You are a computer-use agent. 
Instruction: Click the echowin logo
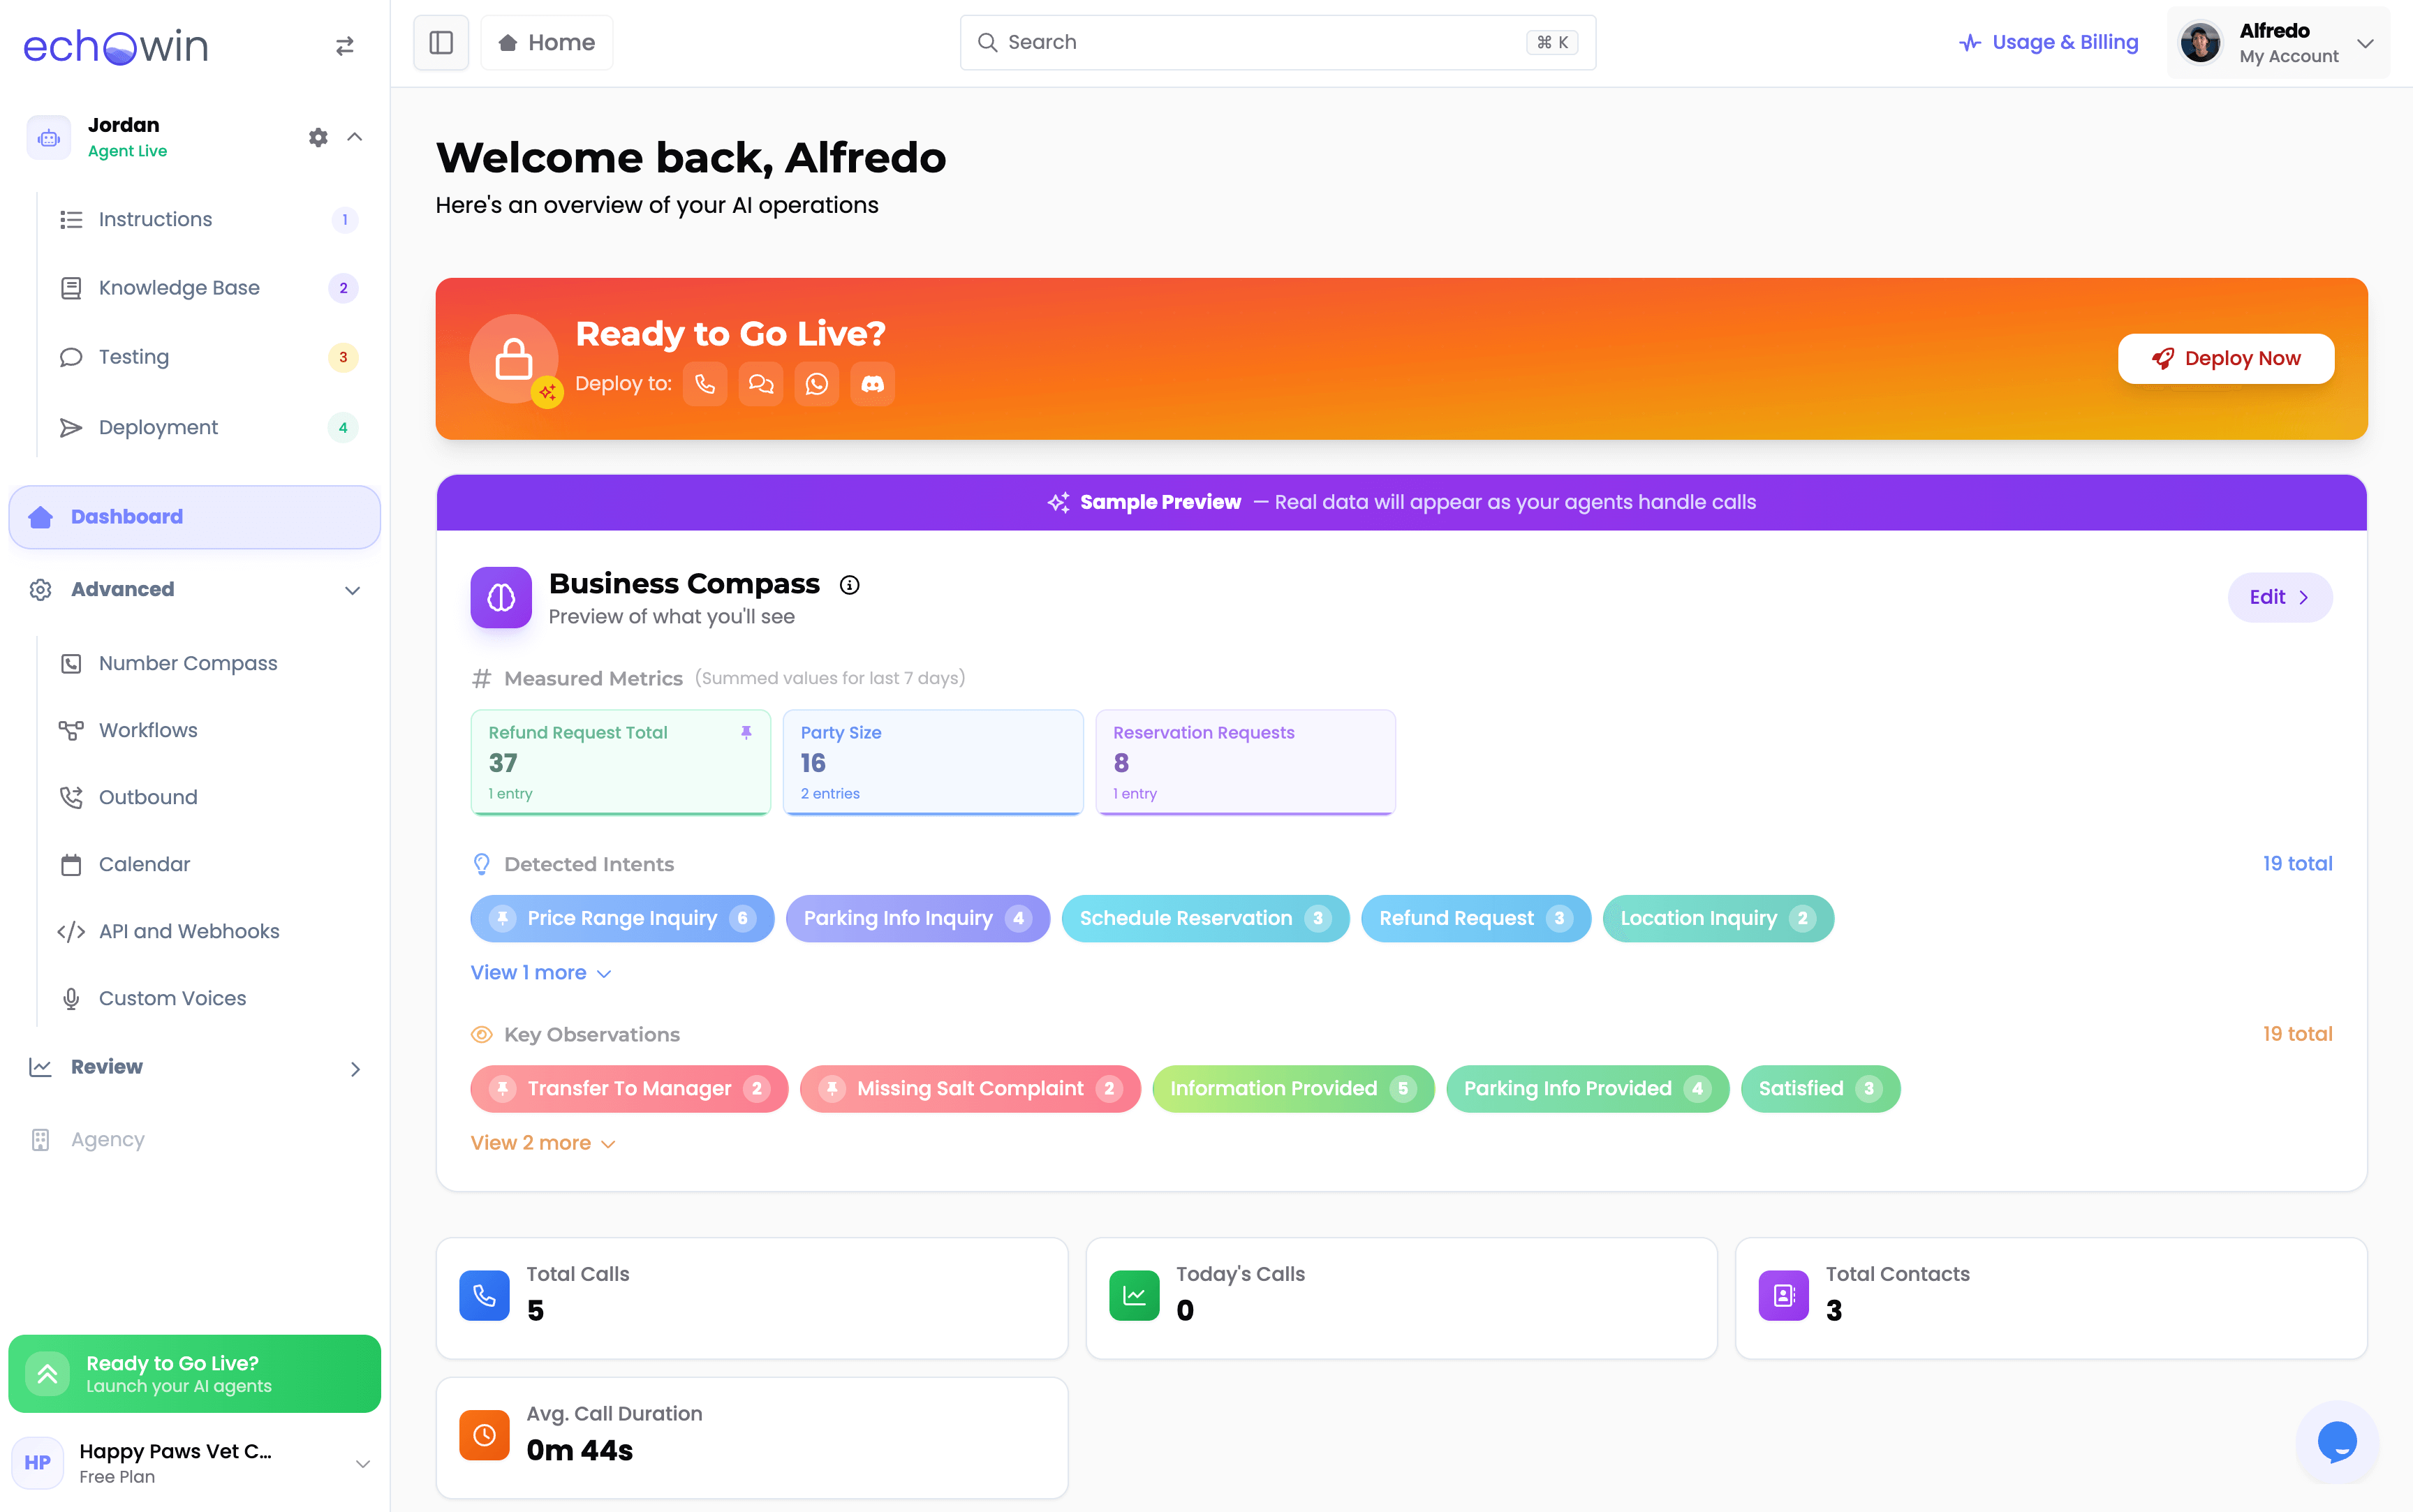point(115,46)
